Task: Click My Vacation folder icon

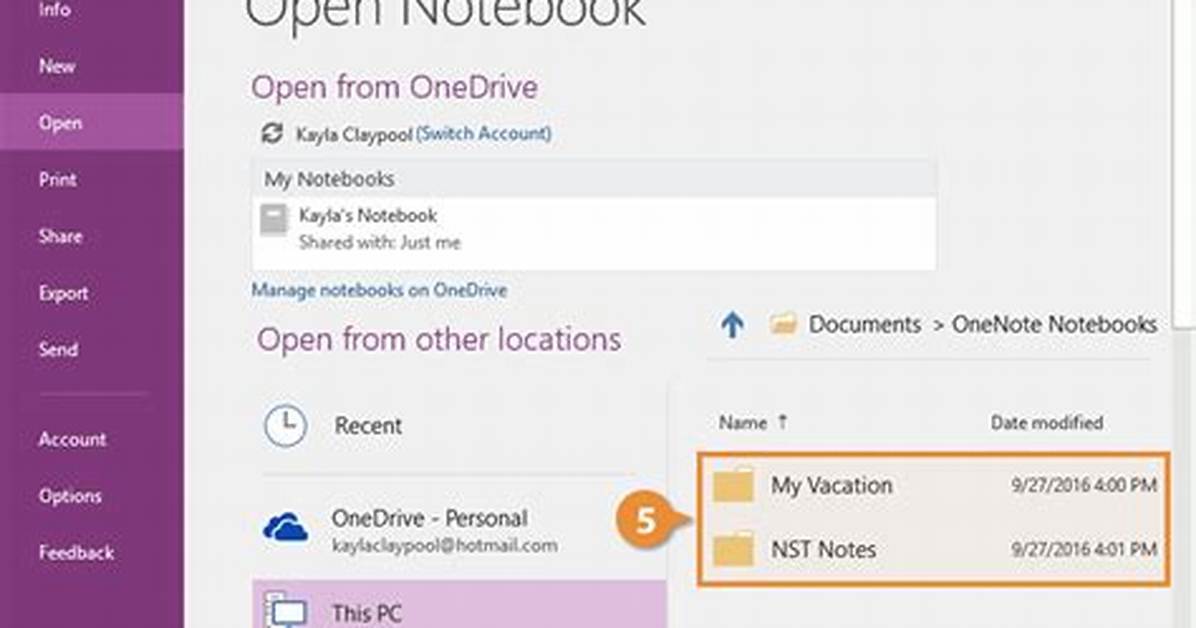Action: click(734, 485)
